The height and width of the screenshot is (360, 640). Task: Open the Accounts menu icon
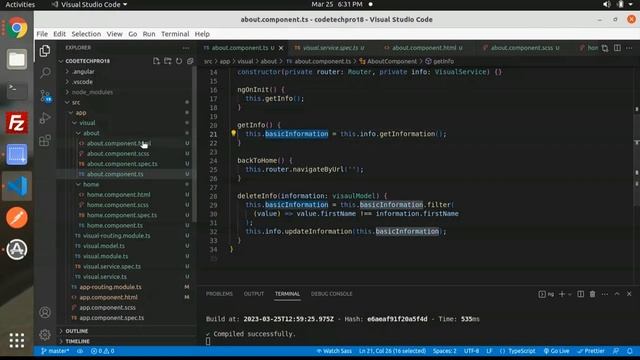[45, 312]
